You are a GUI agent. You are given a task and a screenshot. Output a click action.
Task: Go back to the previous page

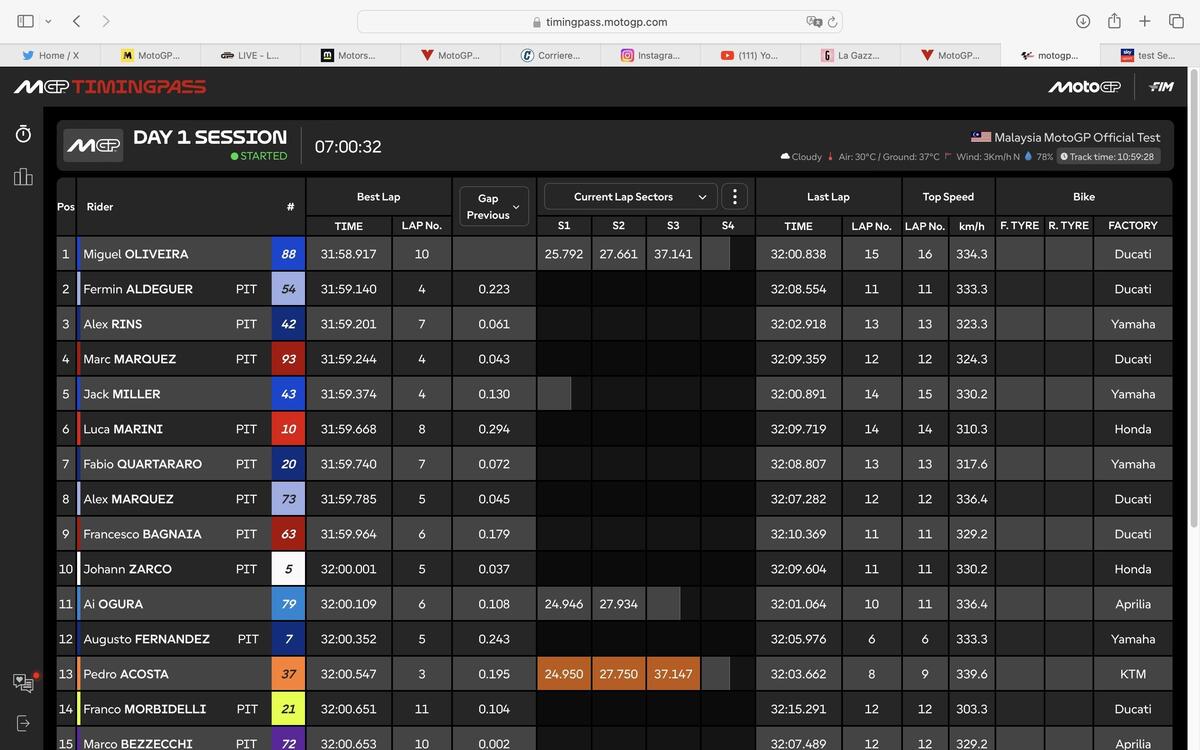point(77,21)
